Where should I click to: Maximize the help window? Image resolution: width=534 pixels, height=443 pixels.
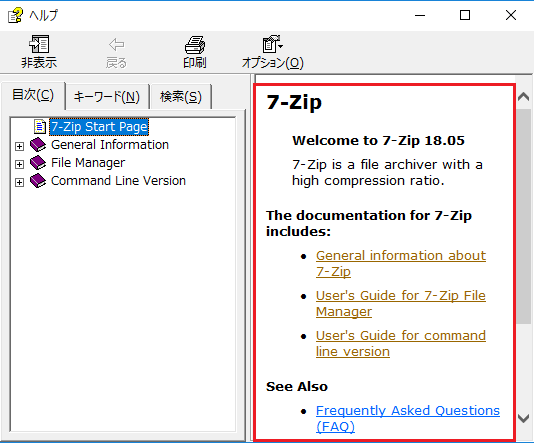465,15
